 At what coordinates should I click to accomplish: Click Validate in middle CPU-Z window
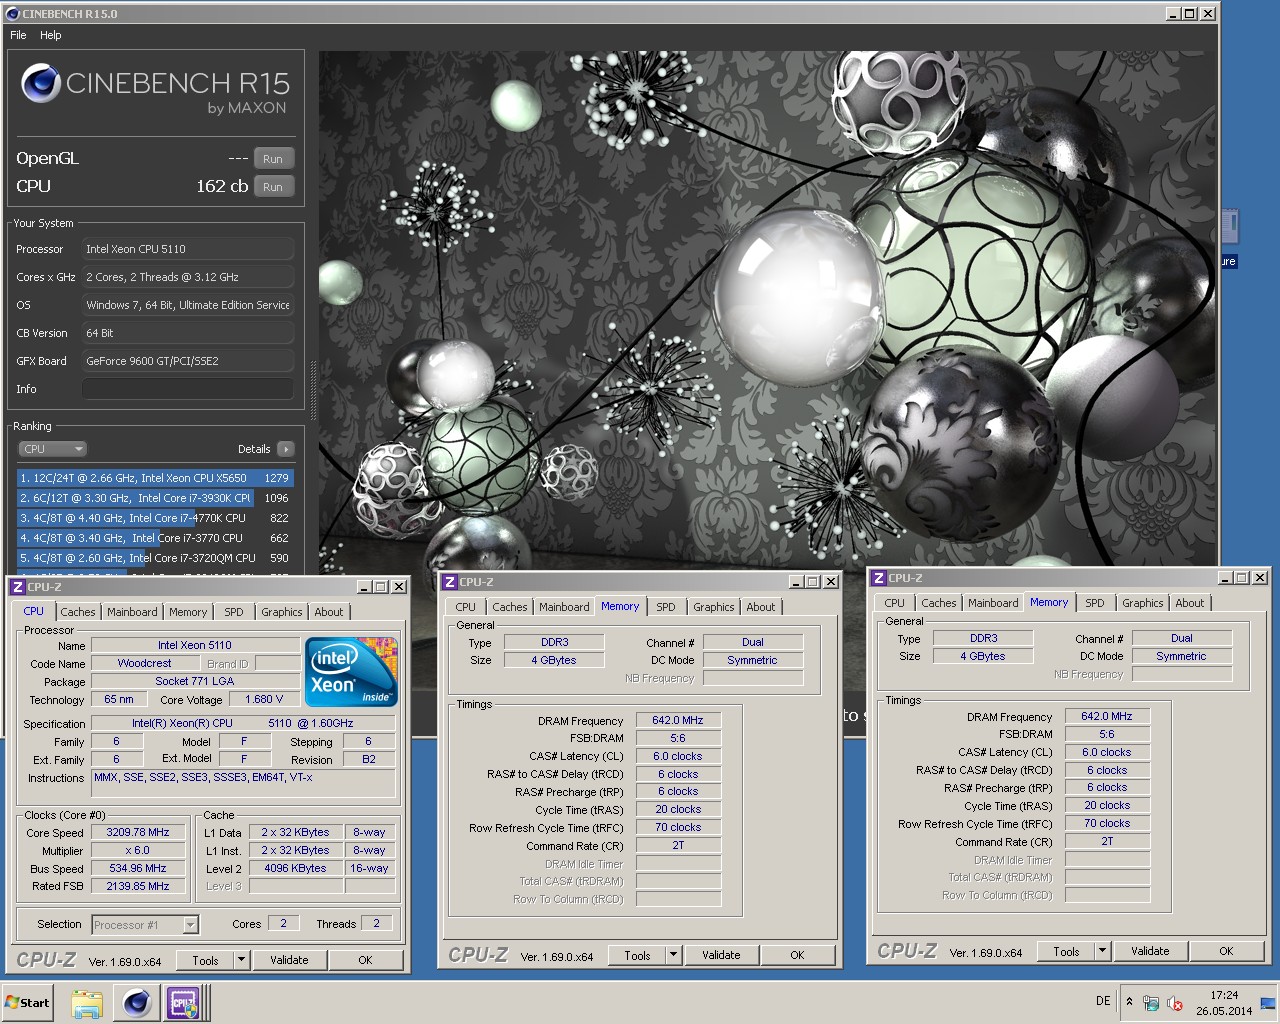(x=721, y=955)
